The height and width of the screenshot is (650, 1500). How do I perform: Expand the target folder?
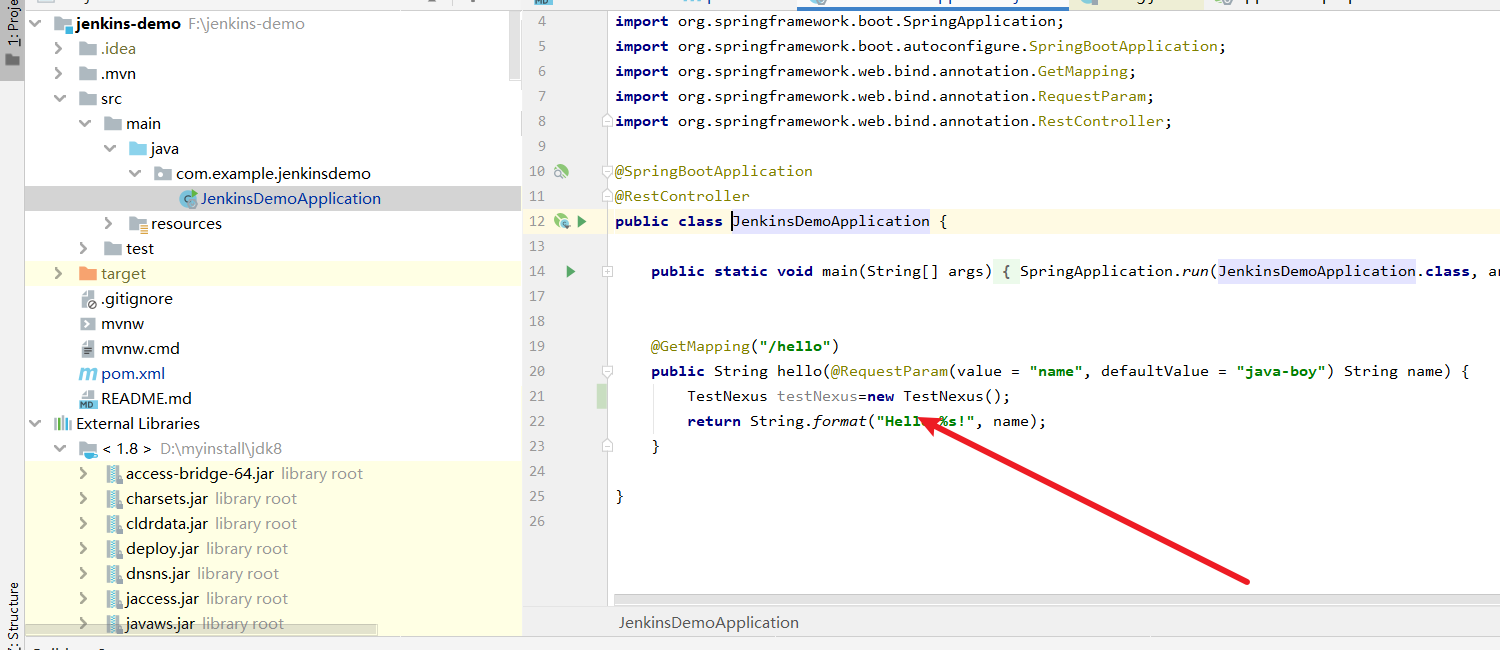(x=58, y=274)
